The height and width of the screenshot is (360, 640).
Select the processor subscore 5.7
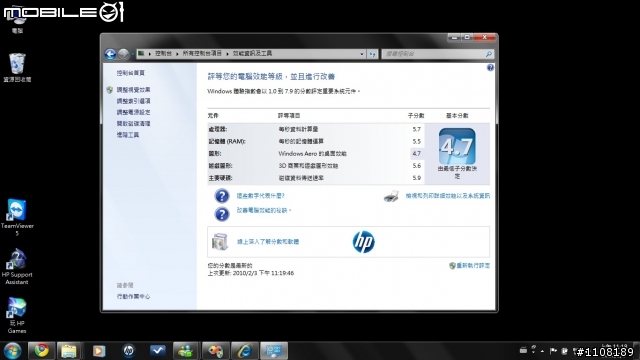tap(416, 129)
